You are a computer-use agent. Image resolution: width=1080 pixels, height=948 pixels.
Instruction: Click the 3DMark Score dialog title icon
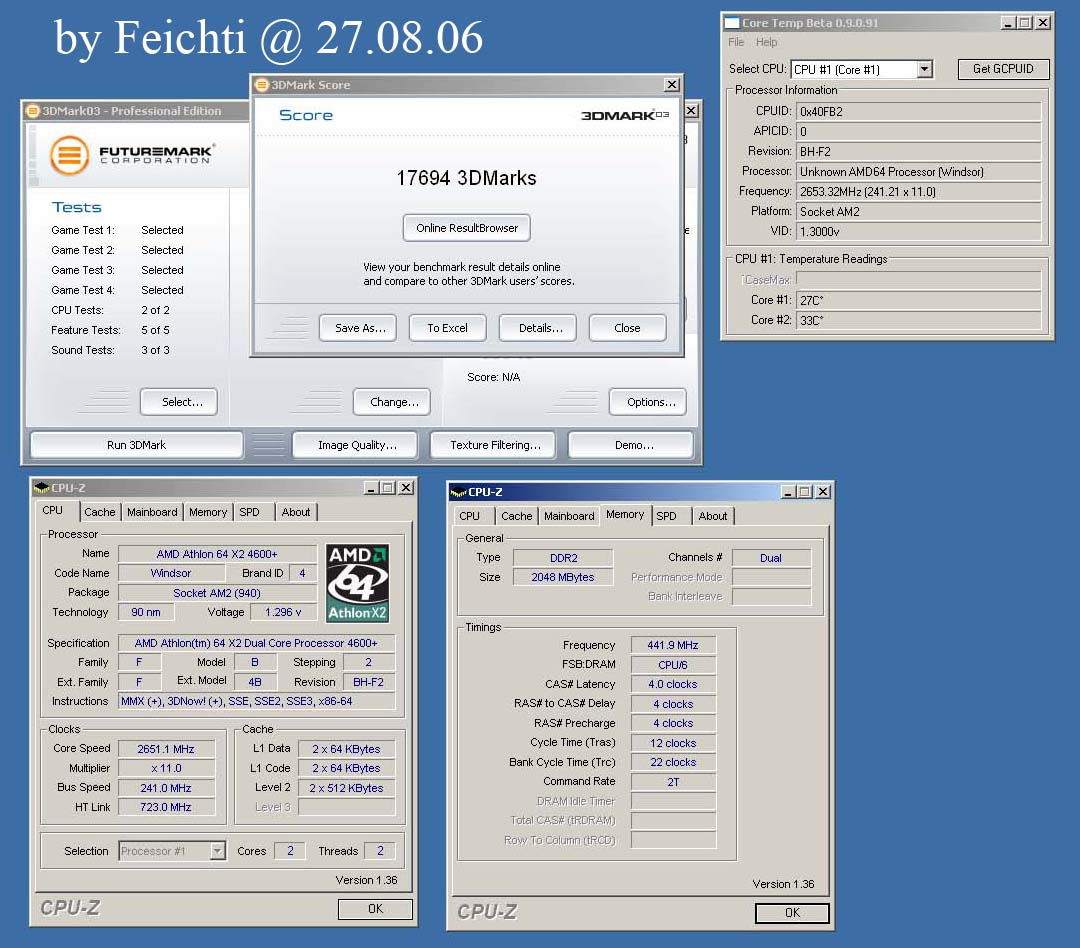[262, 85]
